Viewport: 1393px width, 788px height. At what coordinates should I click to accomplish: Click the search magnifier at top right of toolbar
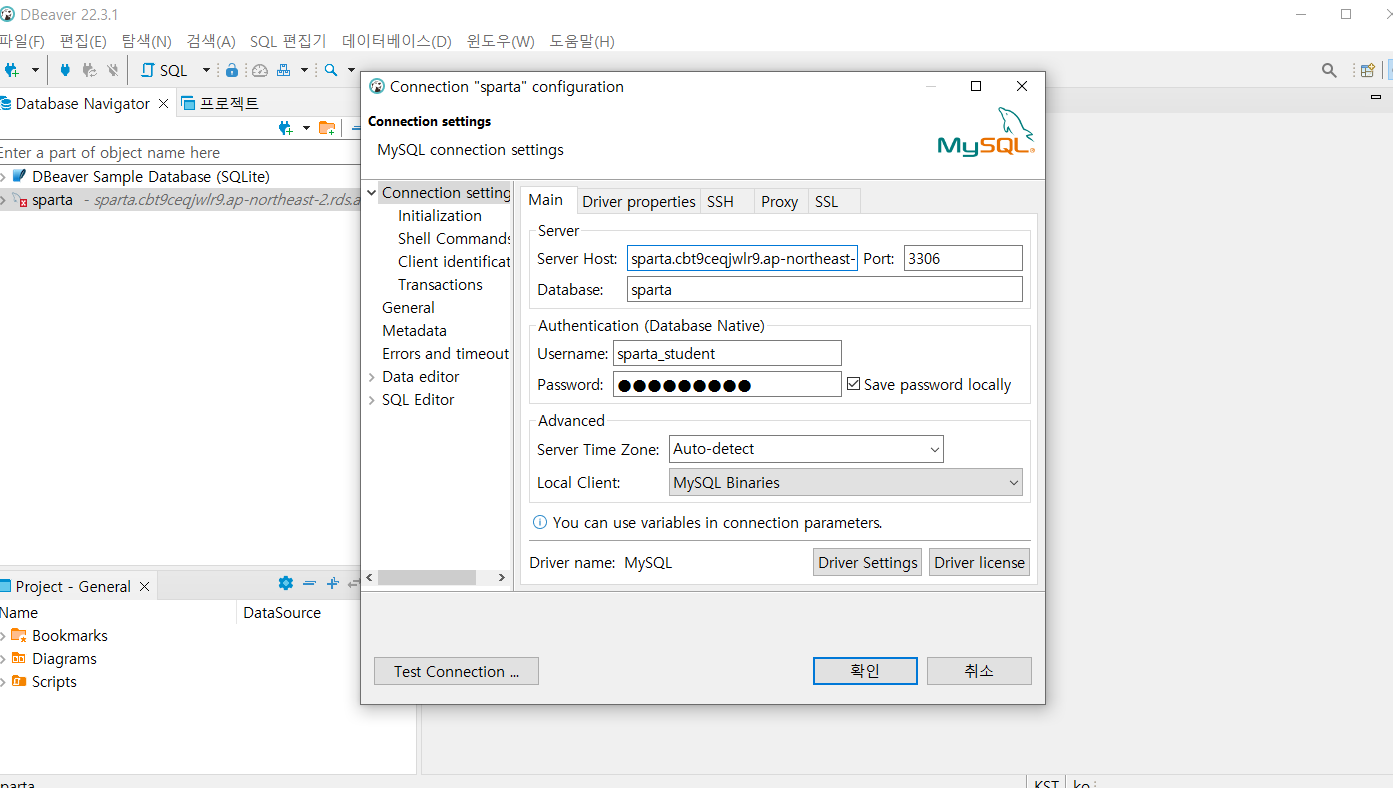(1329, 70)
